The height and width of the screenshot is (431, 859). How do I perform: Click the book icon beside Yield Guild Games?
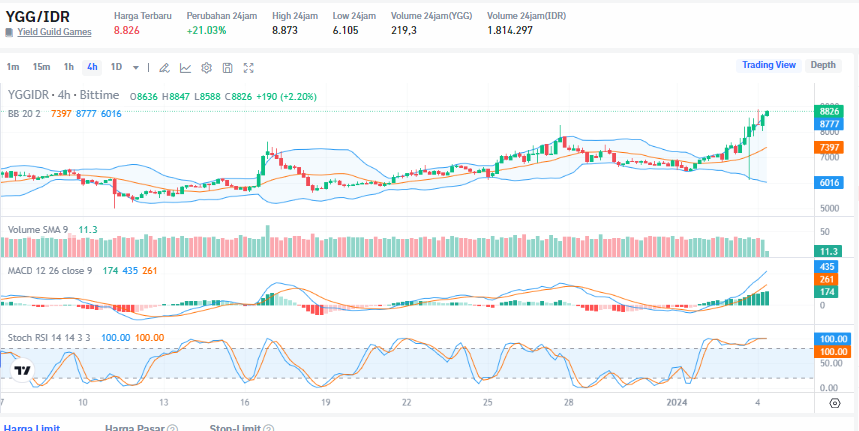tap(9, 32)
